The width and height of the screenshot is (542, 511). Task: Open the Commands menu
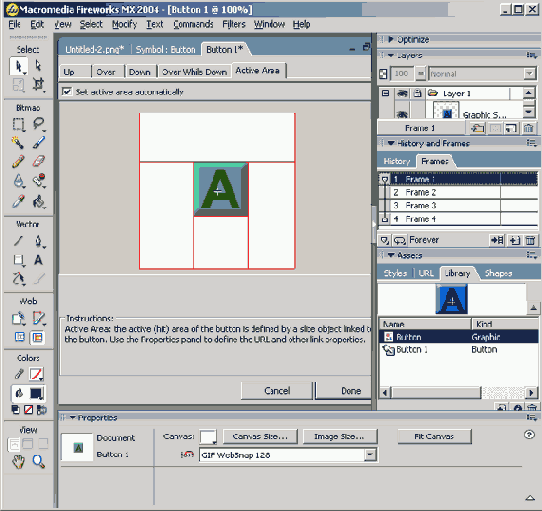click(193, 24)
